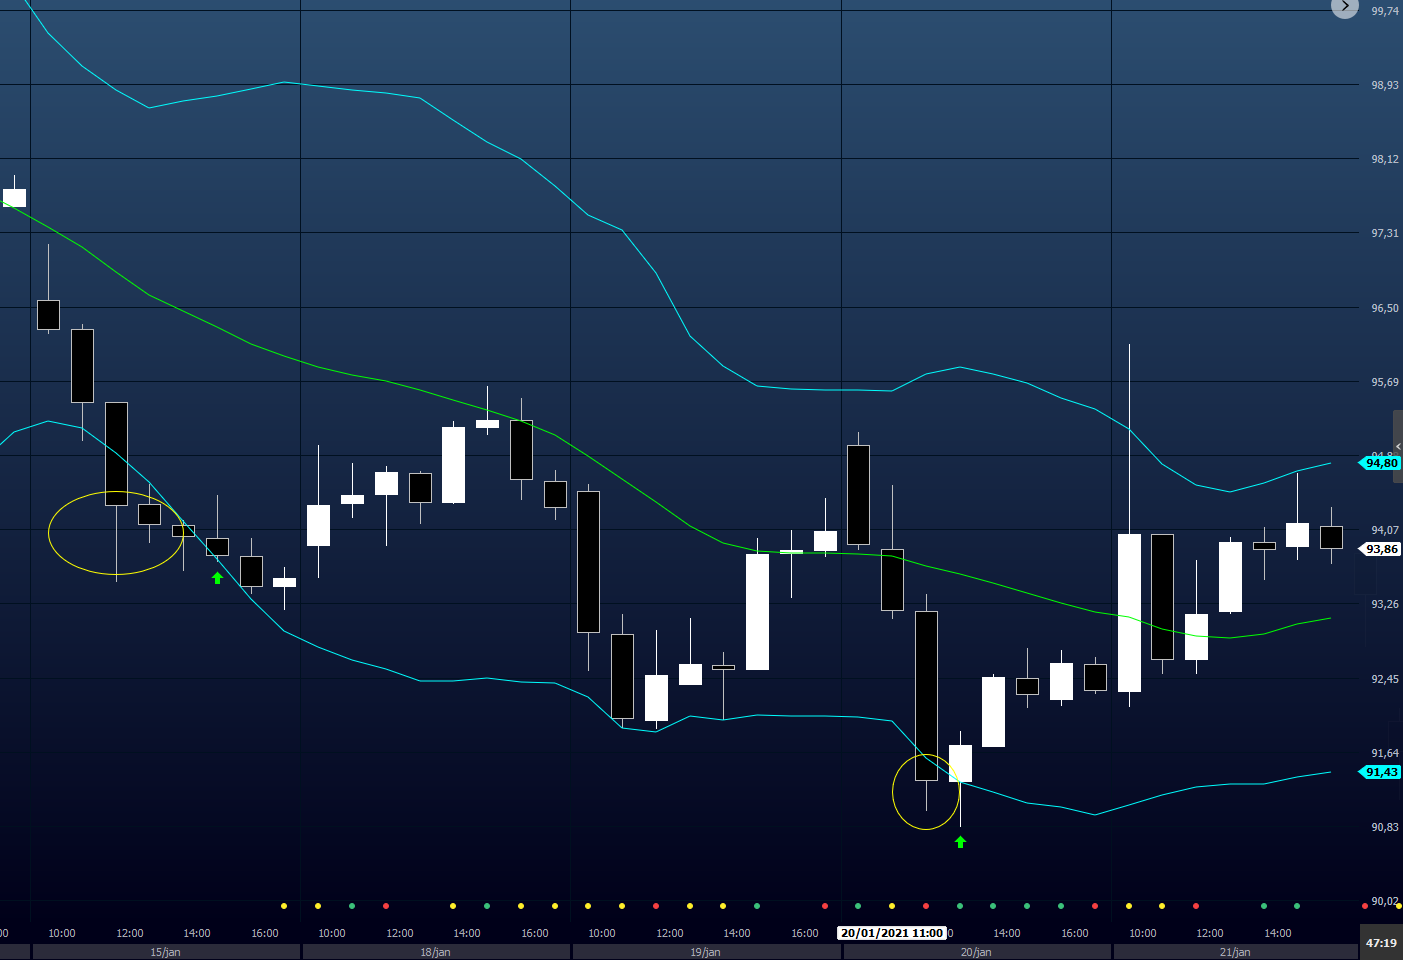The width and height of the screenshot is (1403, 960).
Task: Click the 15/jan date bar
Action: (x=166, y=952)
